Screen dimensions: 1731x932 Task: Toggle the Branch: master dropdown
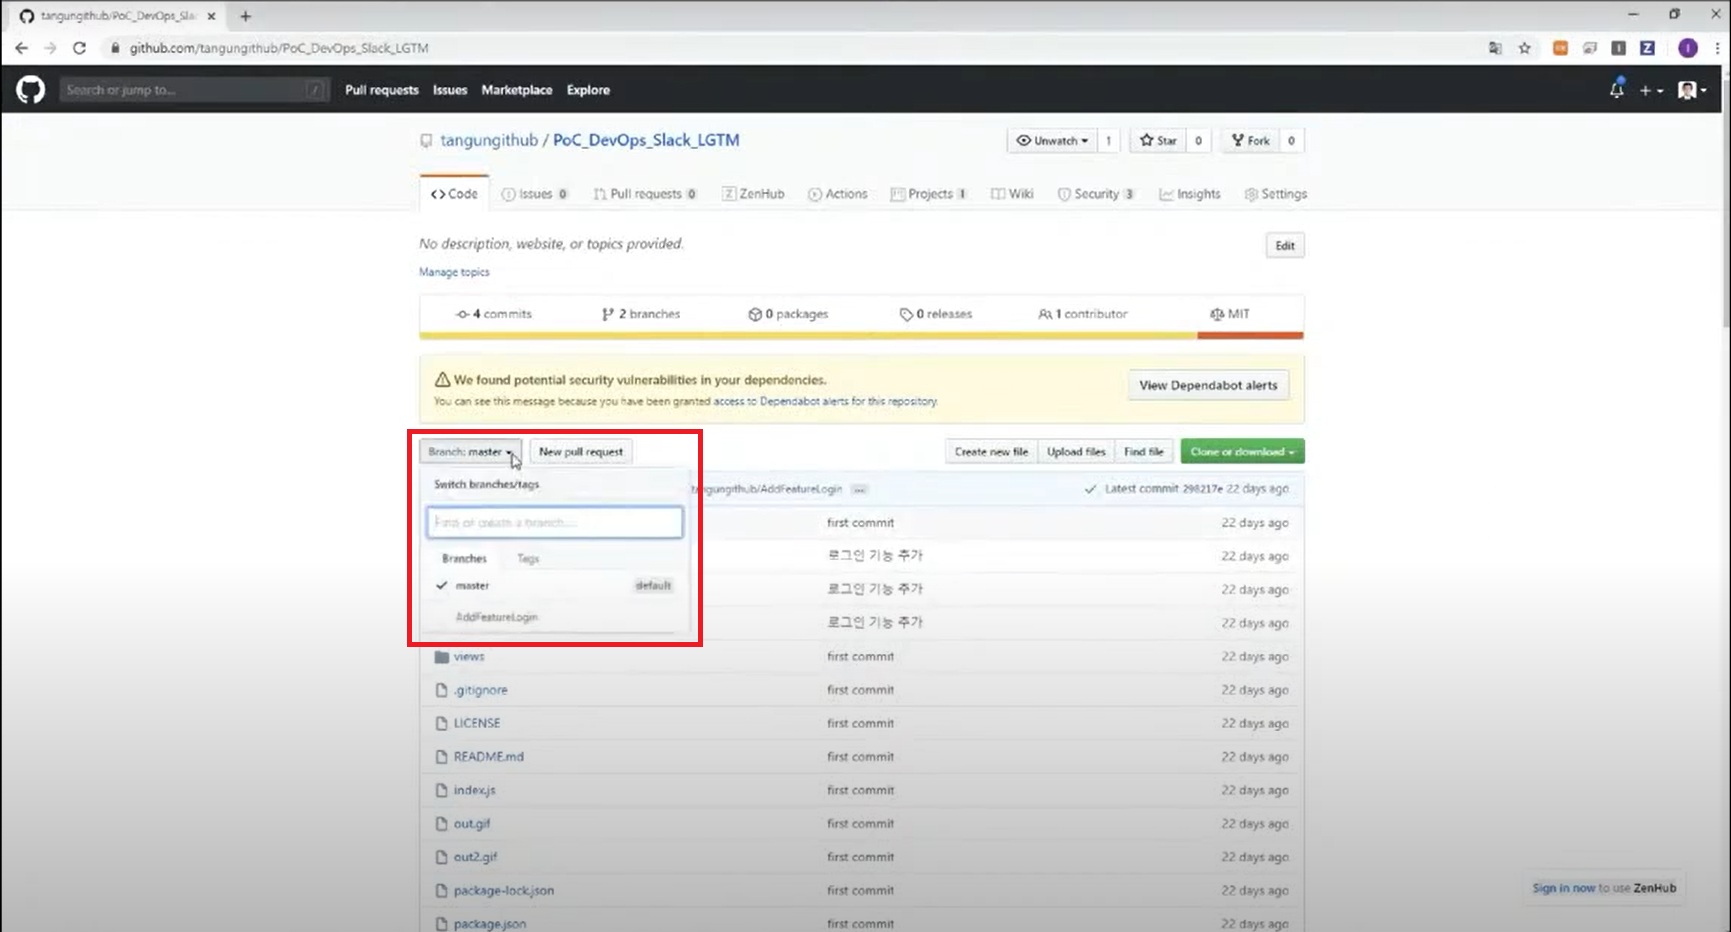coord(470,452)
